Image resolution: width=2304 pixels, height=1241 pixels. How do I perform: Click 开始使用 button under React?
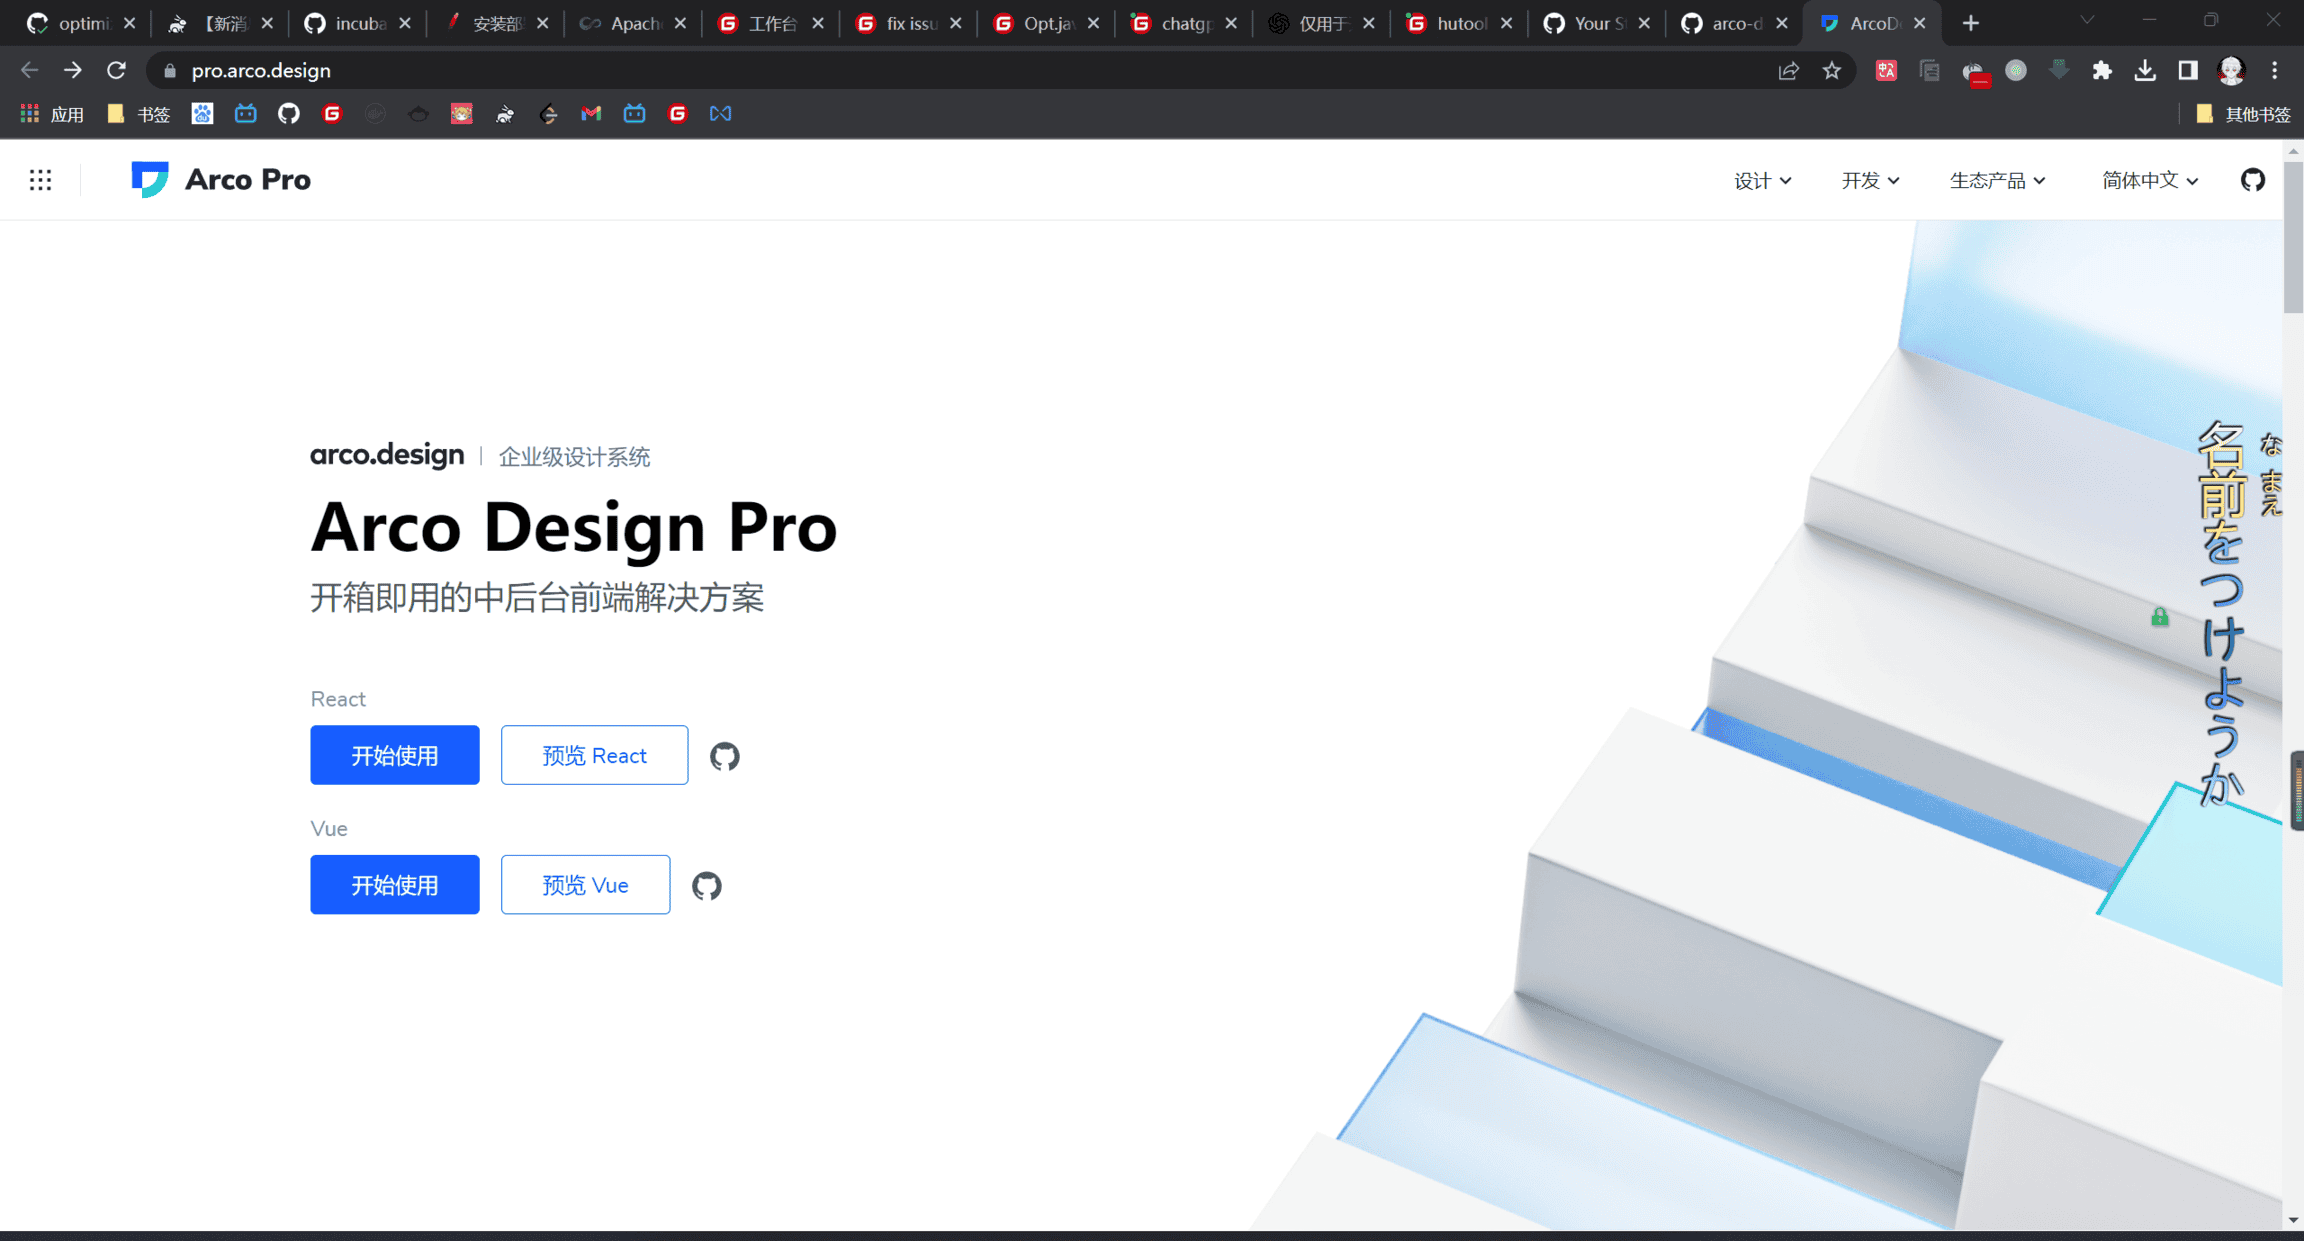click(395, 756)
